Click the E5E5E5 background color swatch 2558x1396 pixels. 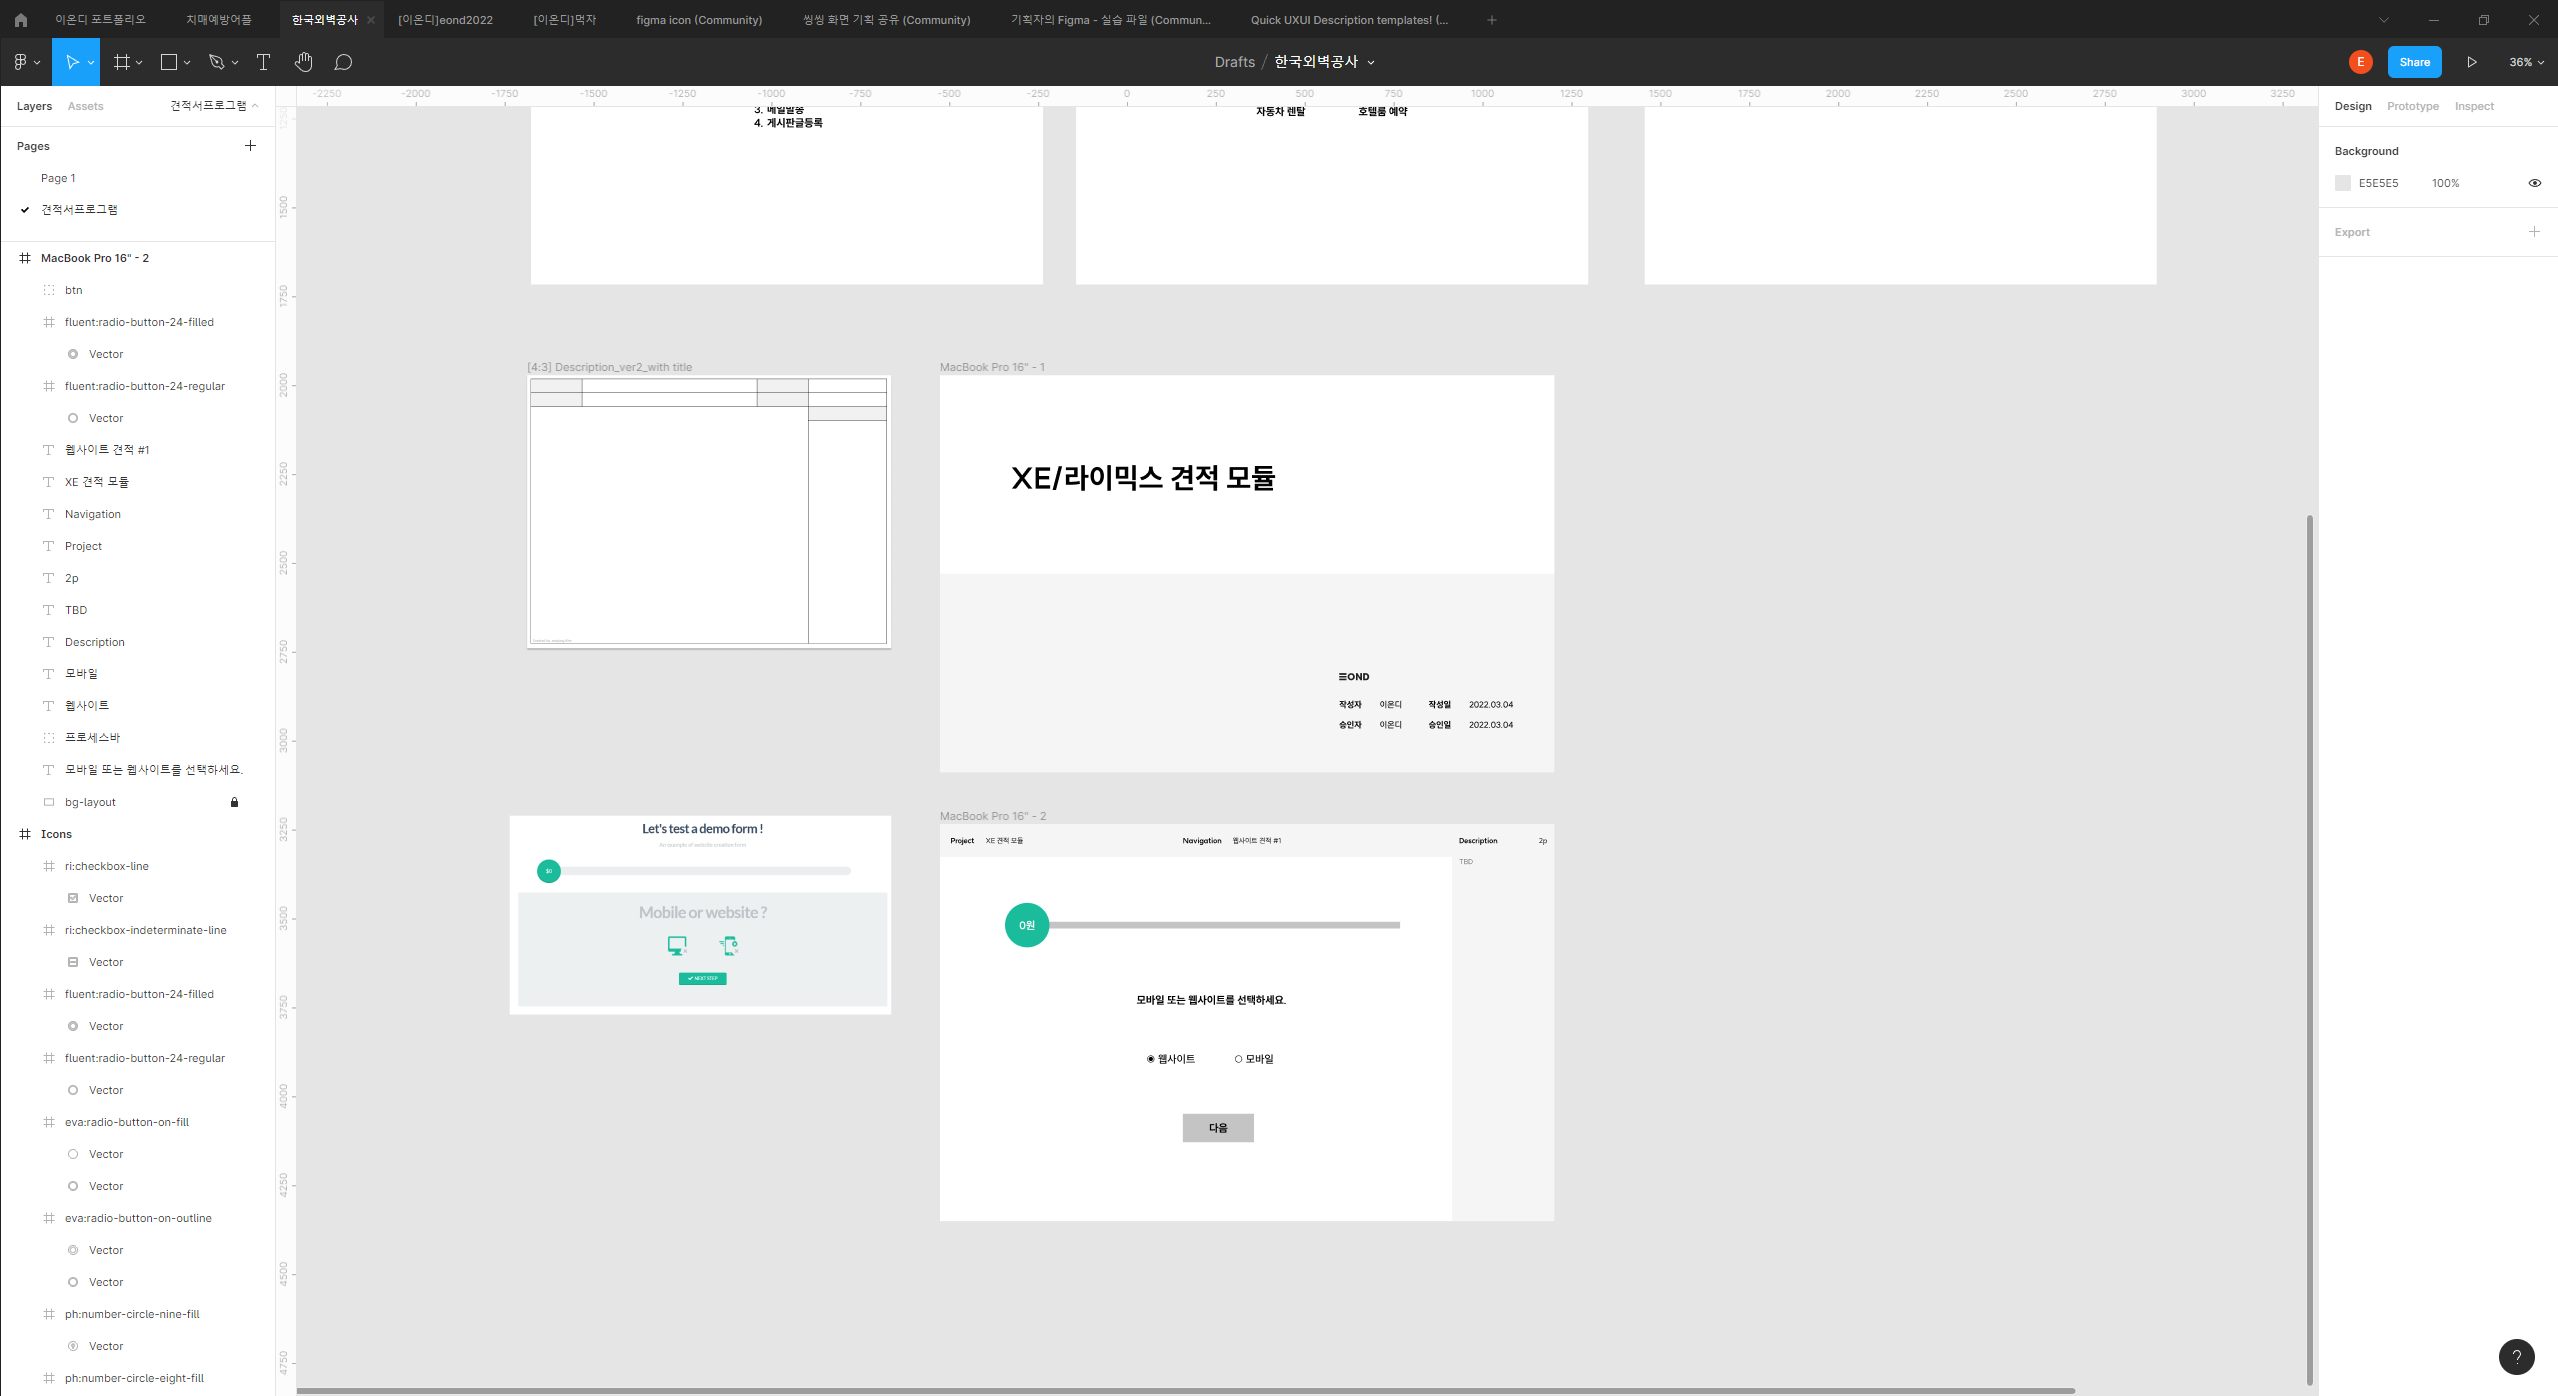coord(2343,183)
